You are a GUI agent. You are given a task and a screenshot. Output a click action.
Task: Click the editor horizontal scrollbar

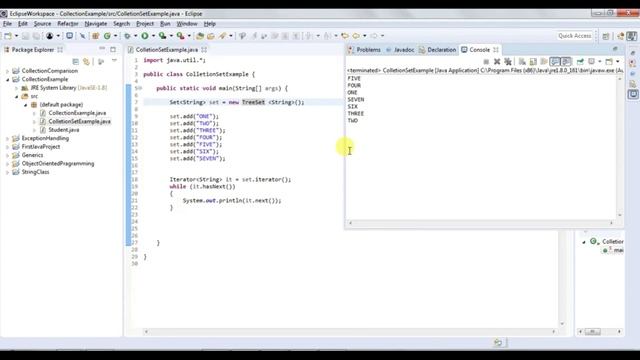(x=350, y=332)
